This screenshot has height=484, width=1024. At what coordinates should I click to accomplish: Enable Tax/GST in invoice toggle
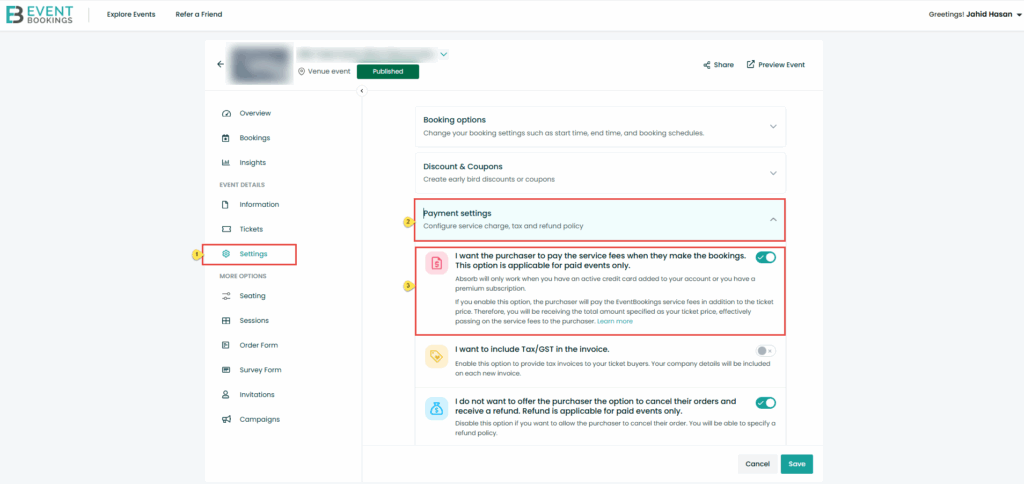(x=765, y=351)
